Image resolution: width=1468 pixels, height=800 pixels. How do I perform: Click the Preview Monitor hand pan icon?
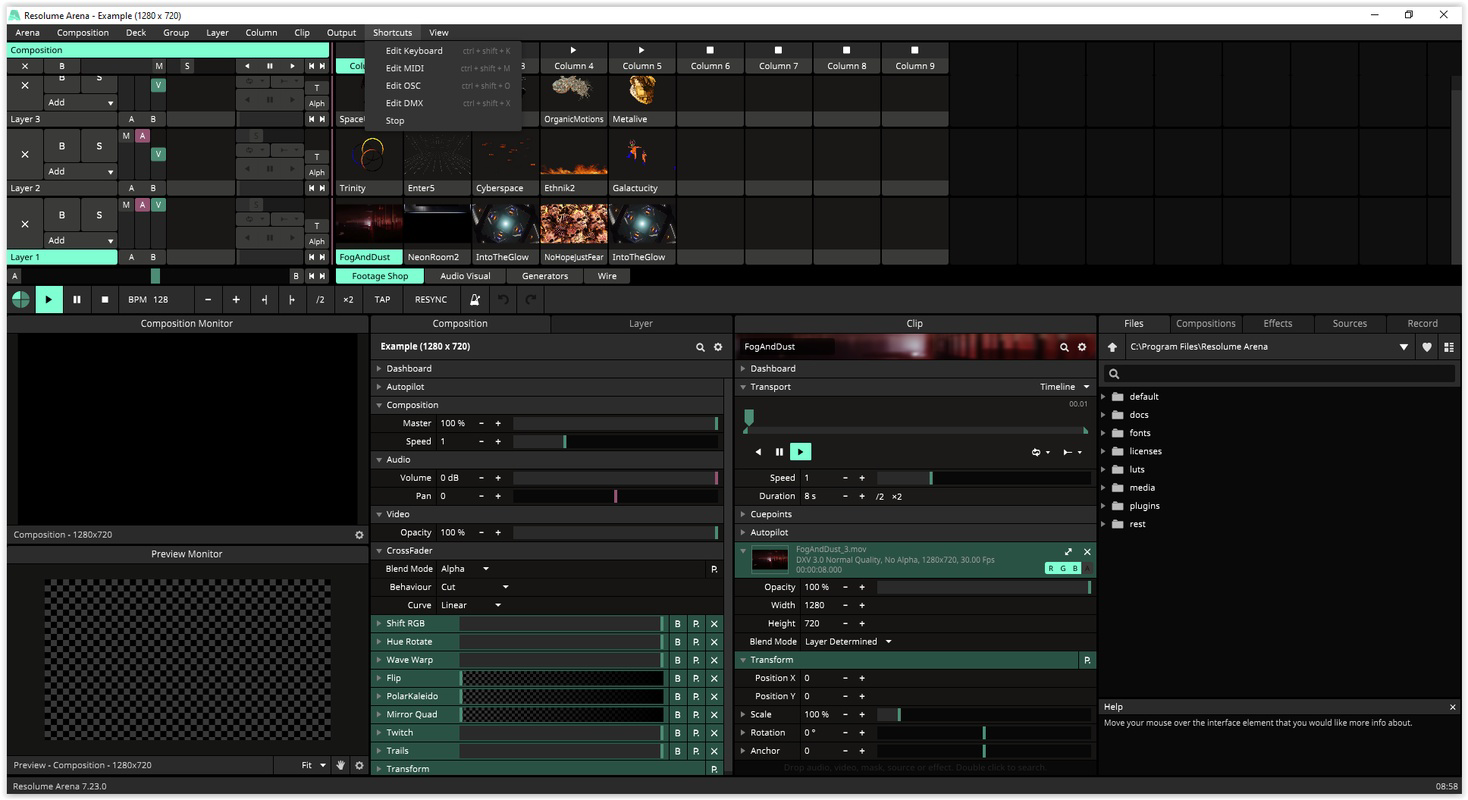click(340, 765)
